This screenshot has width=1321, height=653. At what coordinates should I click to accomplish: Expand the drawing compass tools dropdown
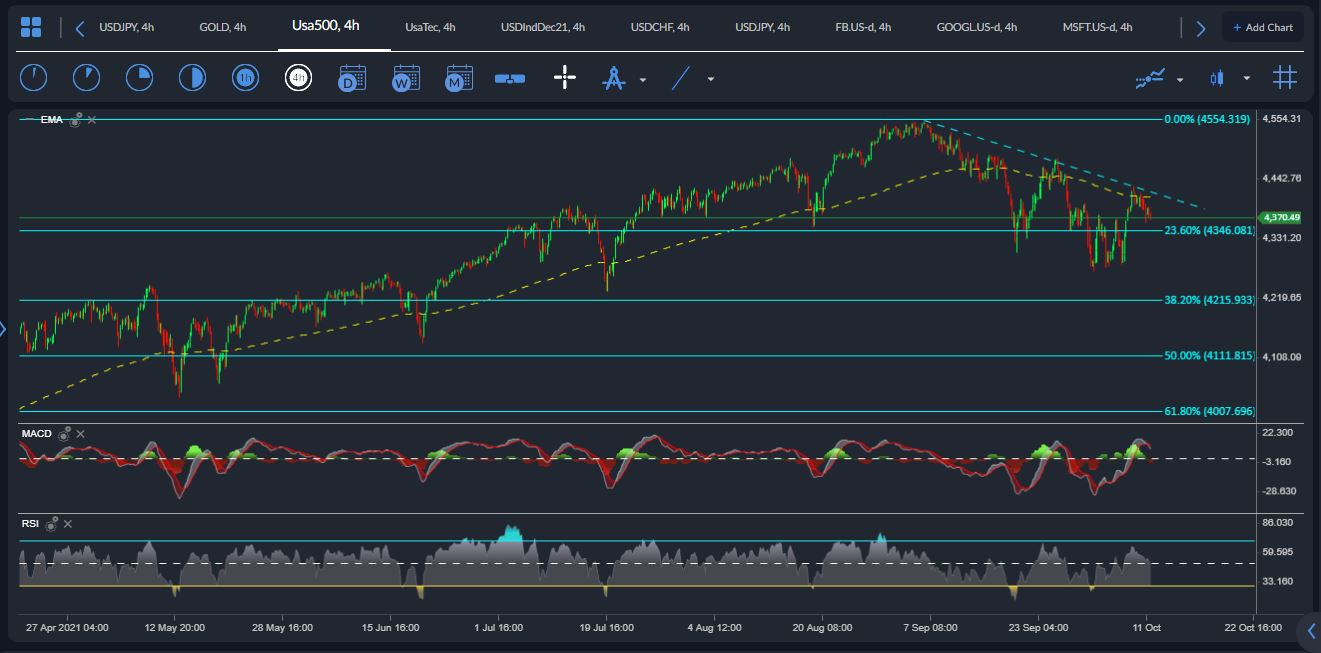643,79
